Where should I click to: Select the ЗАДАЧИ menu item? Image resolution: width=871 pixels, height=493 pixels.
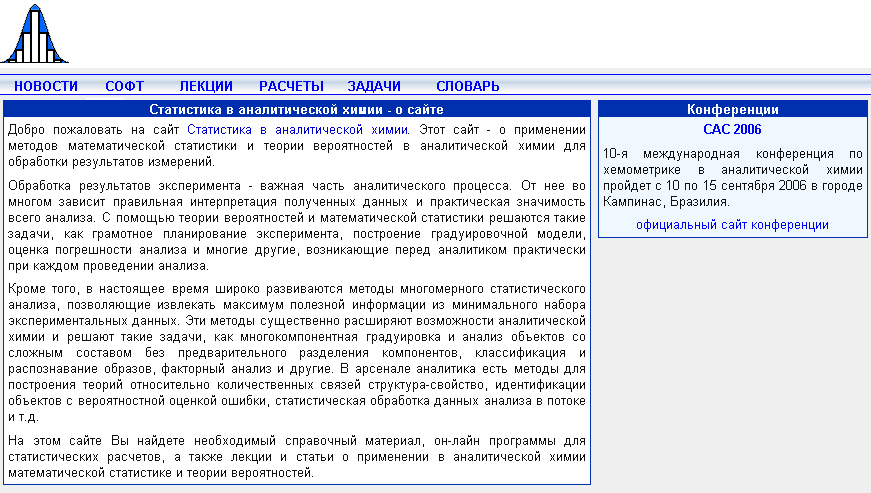tap(374, 87)
